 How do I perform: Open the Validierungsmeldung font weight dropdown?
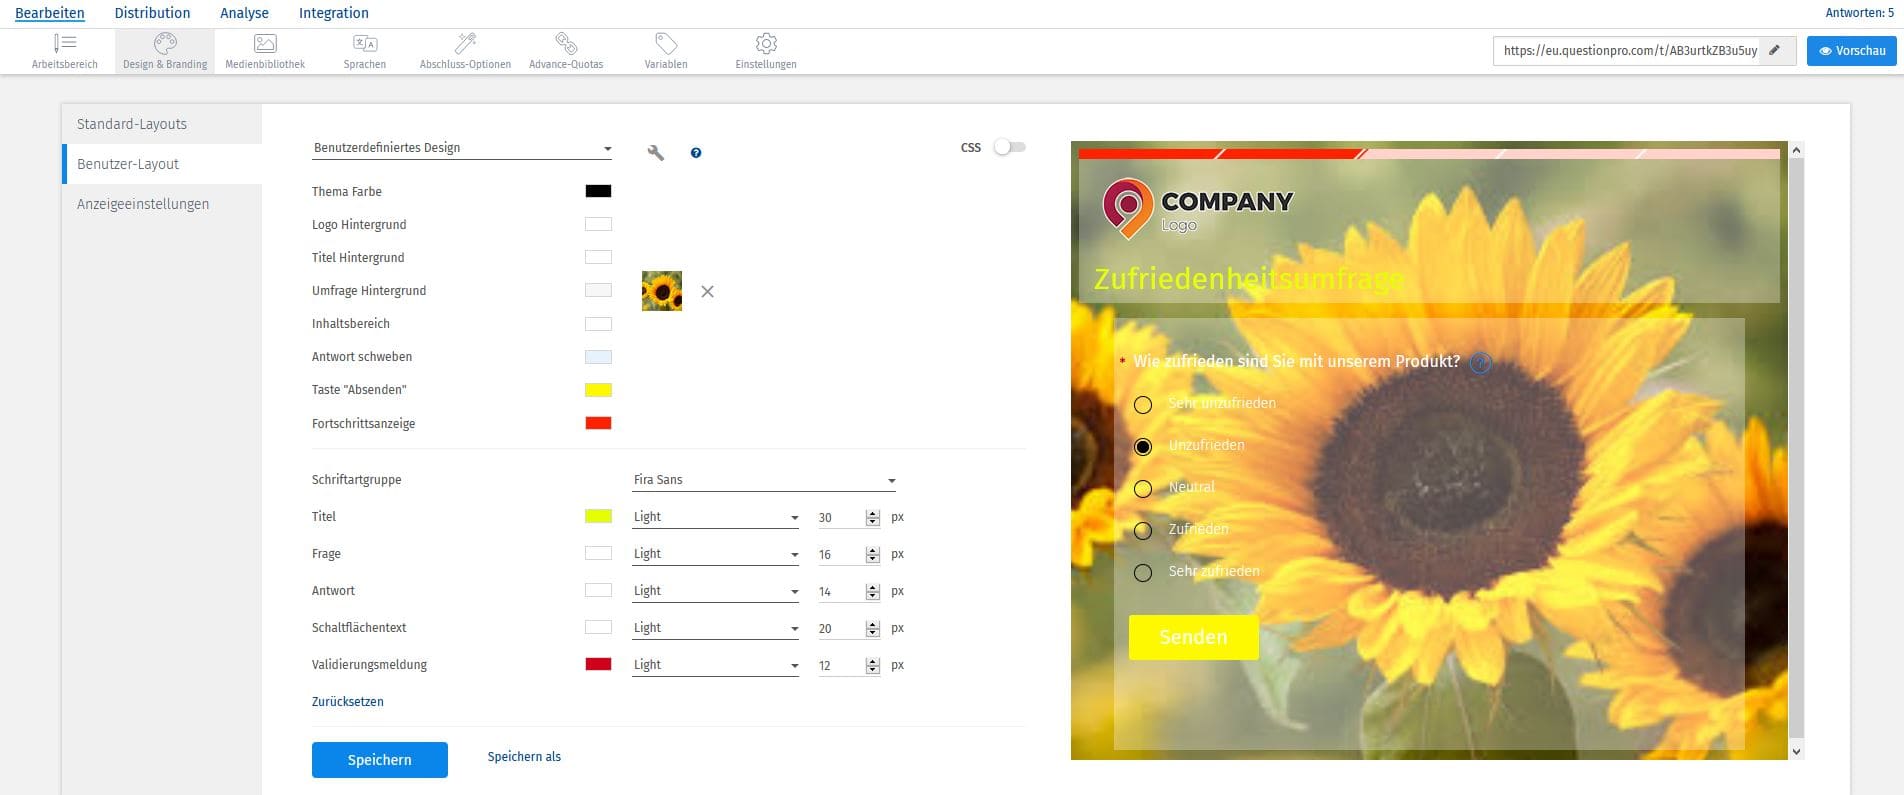coord(715,665)
